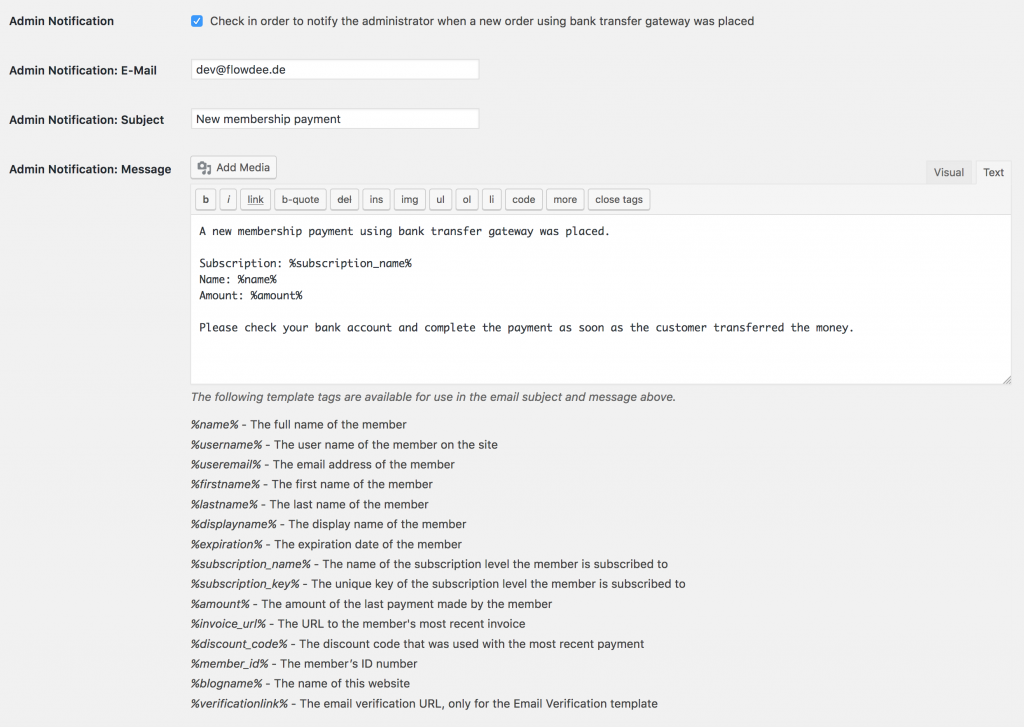Insert list item with li button
Screen dimensions: 1024x727
click(x=492, y=200)
